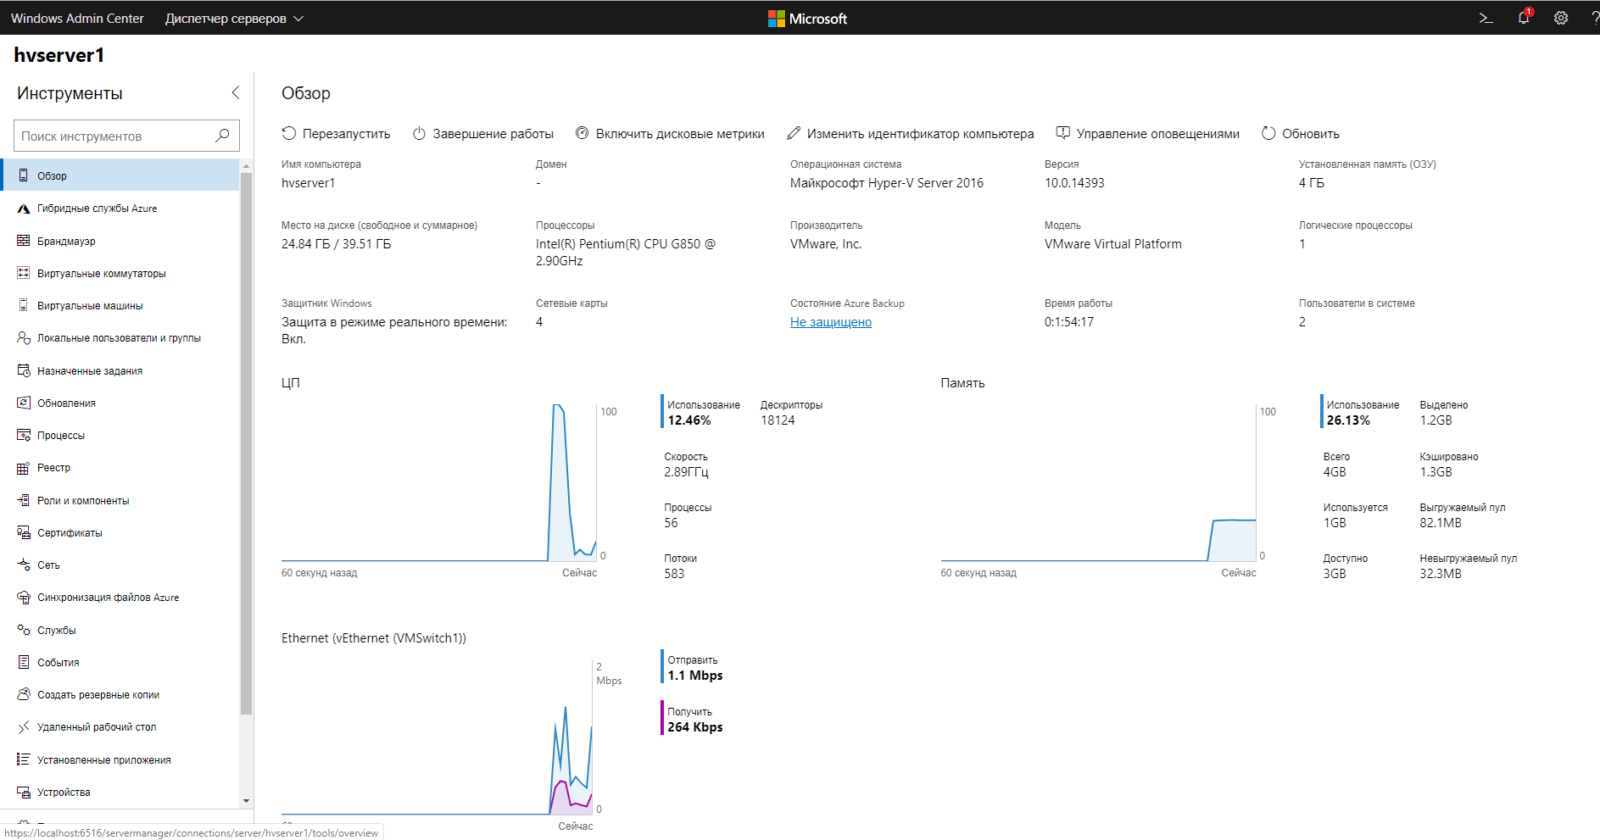Click Завершение работы button
Image resolution: width=1600 pixels, height=840 pixels.
pyautogui.click(x=483, y=133)
